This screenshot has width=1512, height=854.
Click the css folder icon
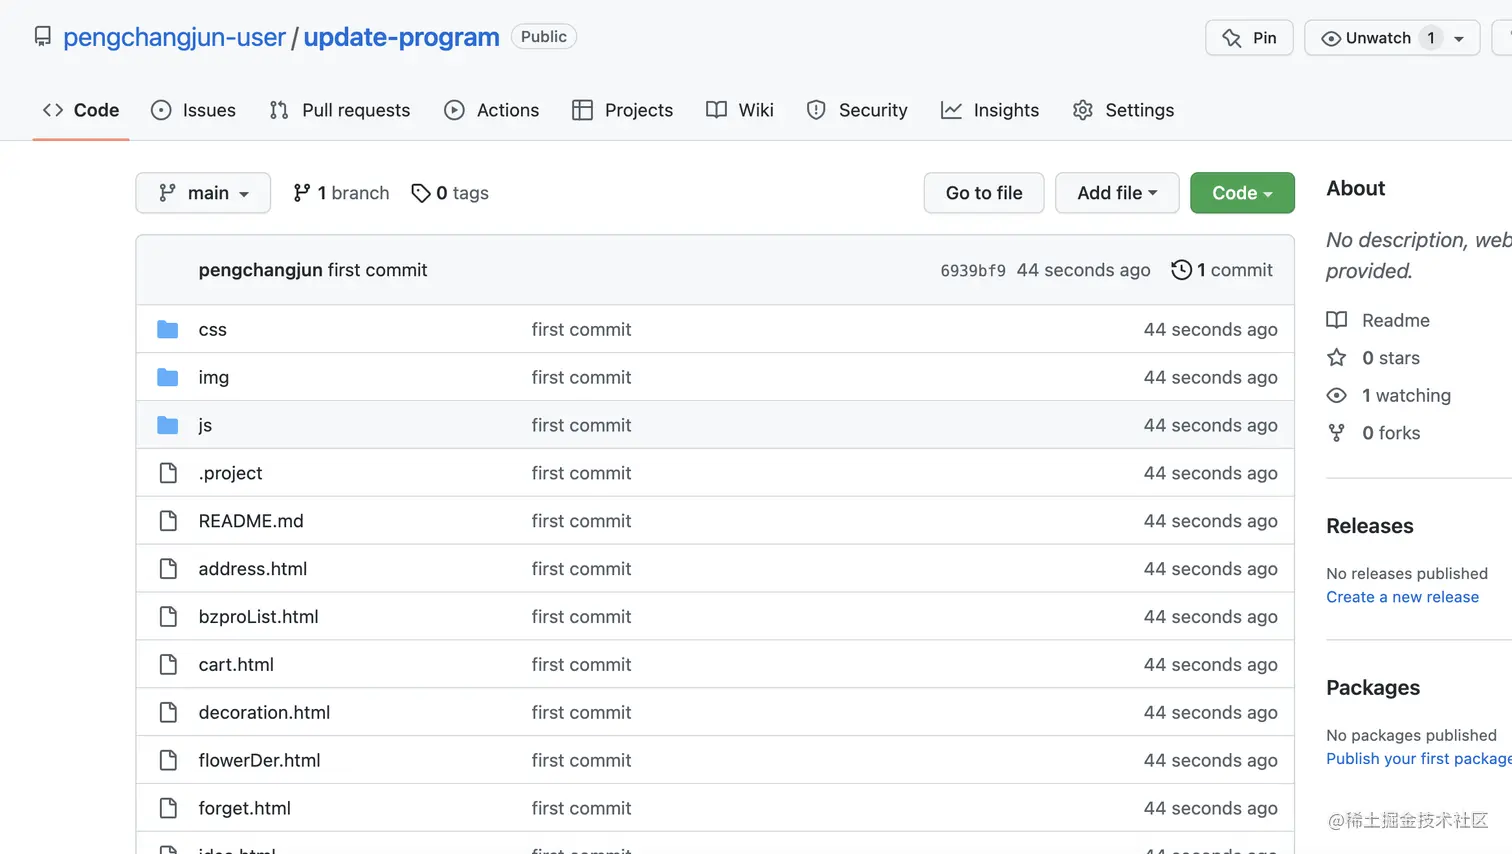(x=168, y=329)
